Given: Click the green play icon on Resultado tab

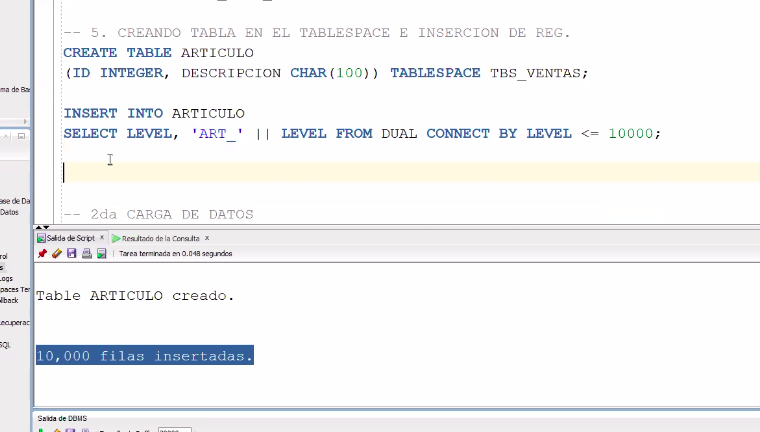Looking at the screenshot, I should coord(116,238).
